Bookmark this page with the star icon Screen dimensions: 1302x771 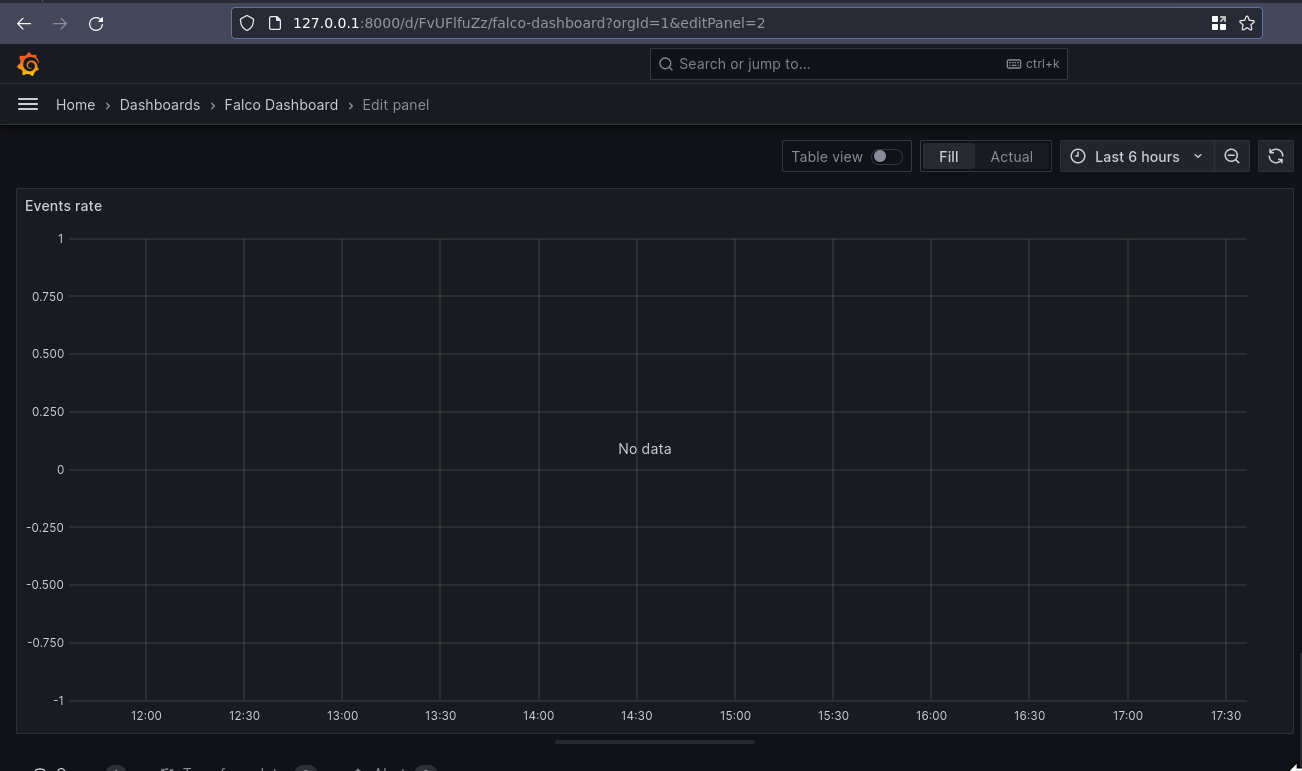(x=1246, y=23)
